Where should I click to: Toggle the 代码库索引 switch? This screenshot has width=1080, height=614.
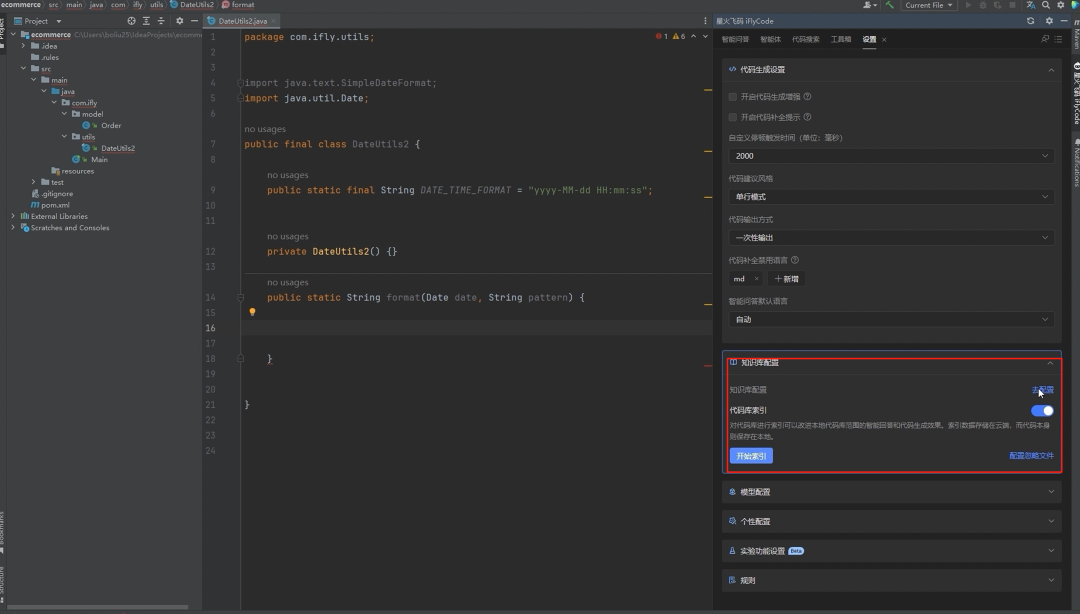click(1042, 411)
